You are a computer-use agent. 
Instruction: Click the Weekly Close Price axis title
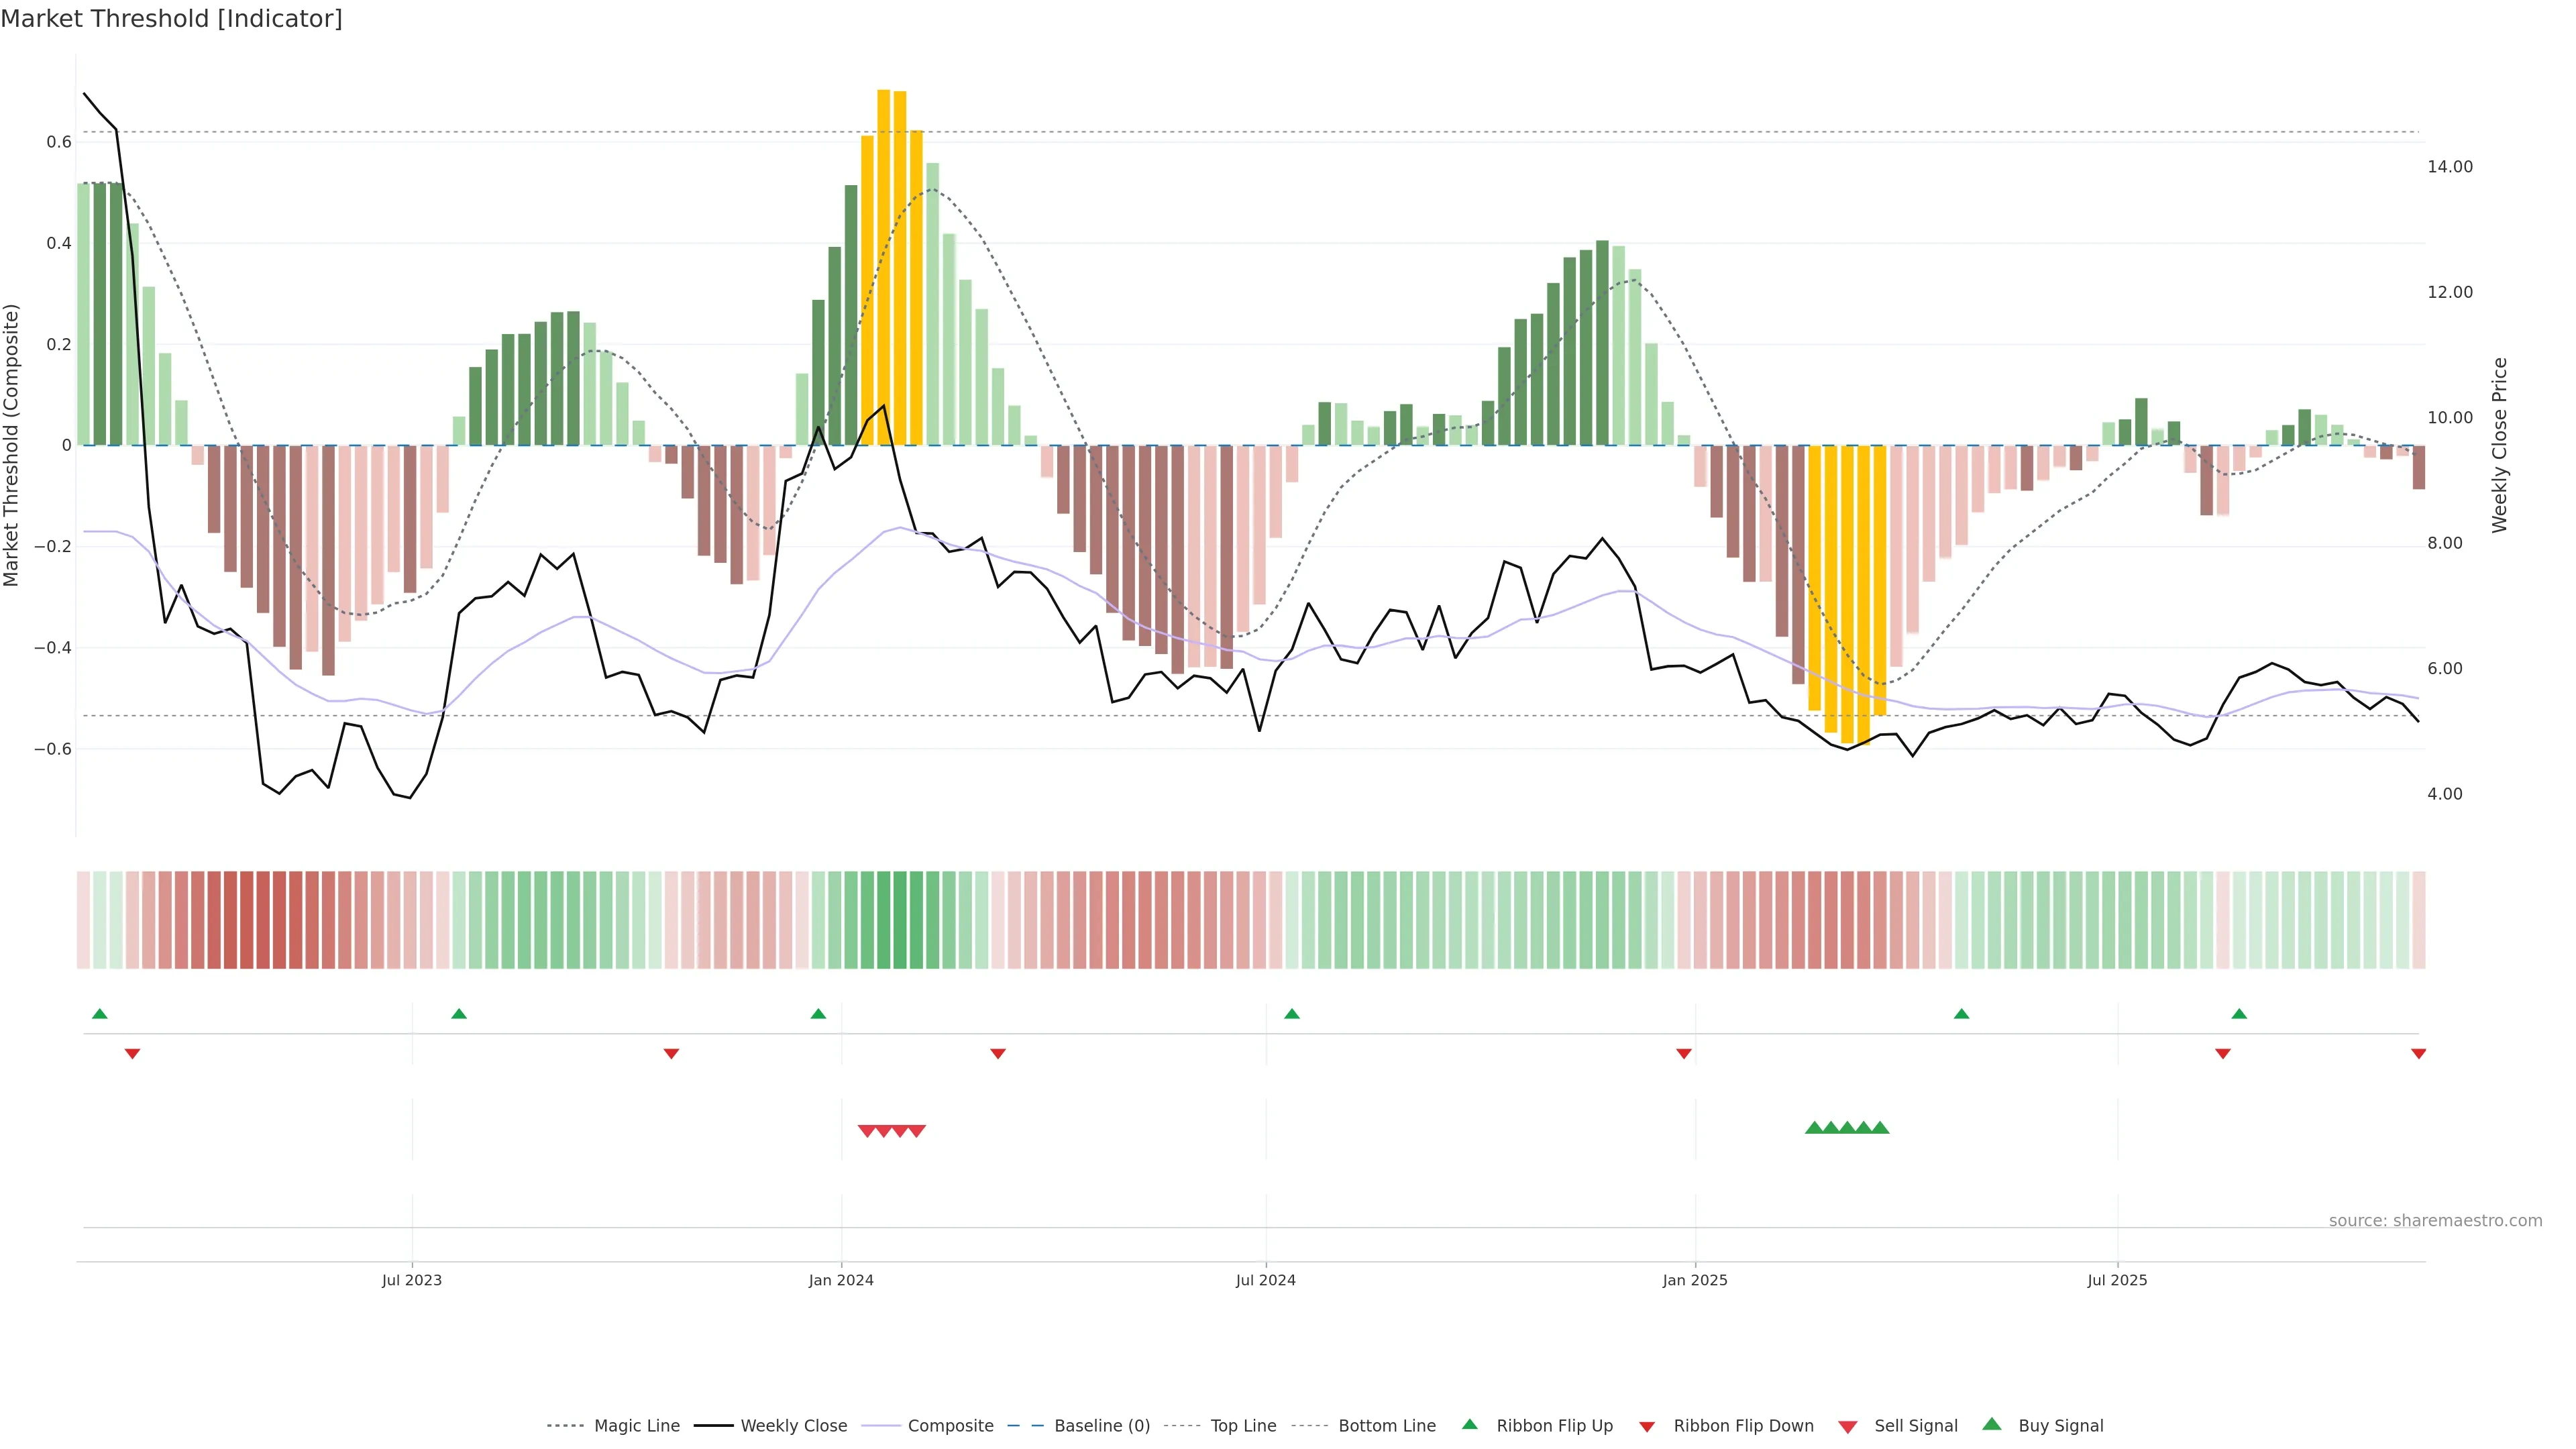pos(2499,445)
